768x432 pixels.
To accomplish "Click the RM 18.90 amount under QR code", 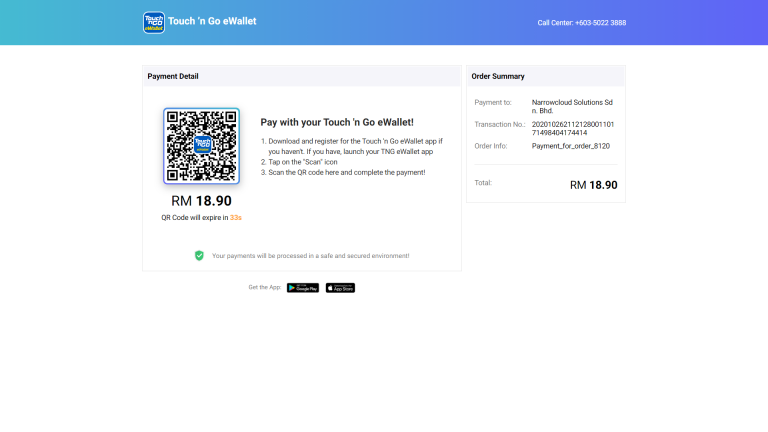I will [201, 201].
